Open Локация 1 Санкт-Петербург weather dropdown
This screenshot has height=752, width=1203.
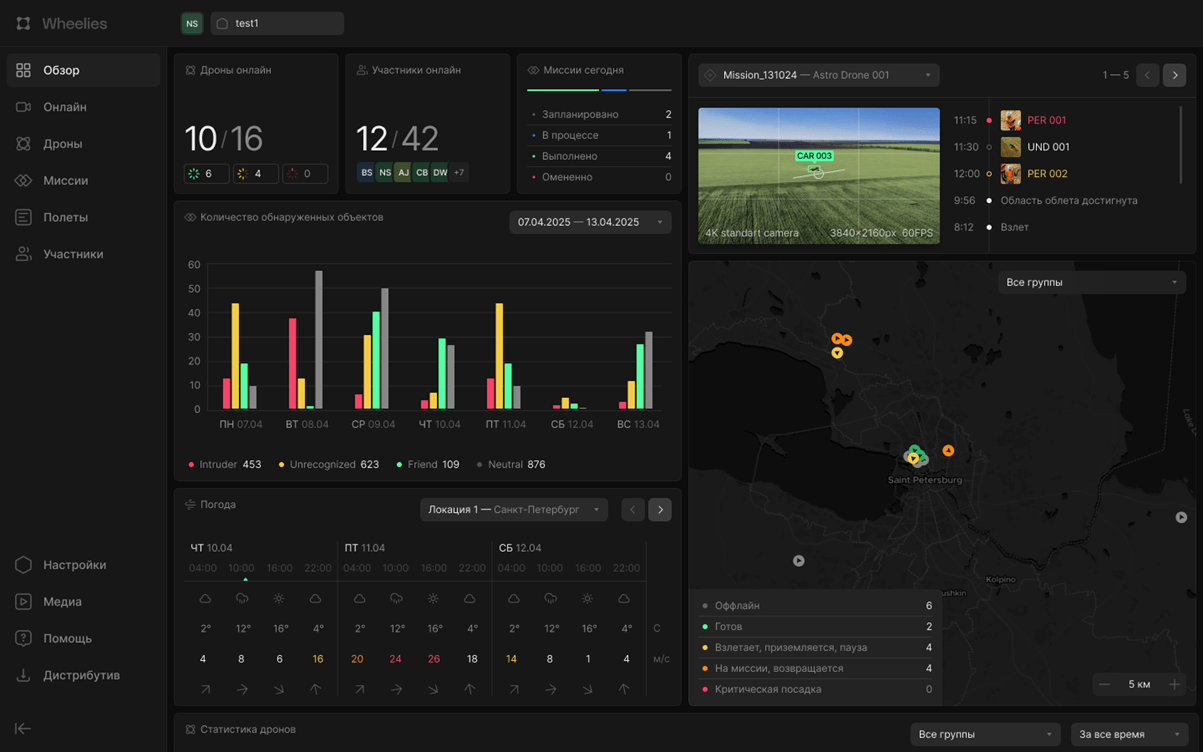click(x=513, y=510)
